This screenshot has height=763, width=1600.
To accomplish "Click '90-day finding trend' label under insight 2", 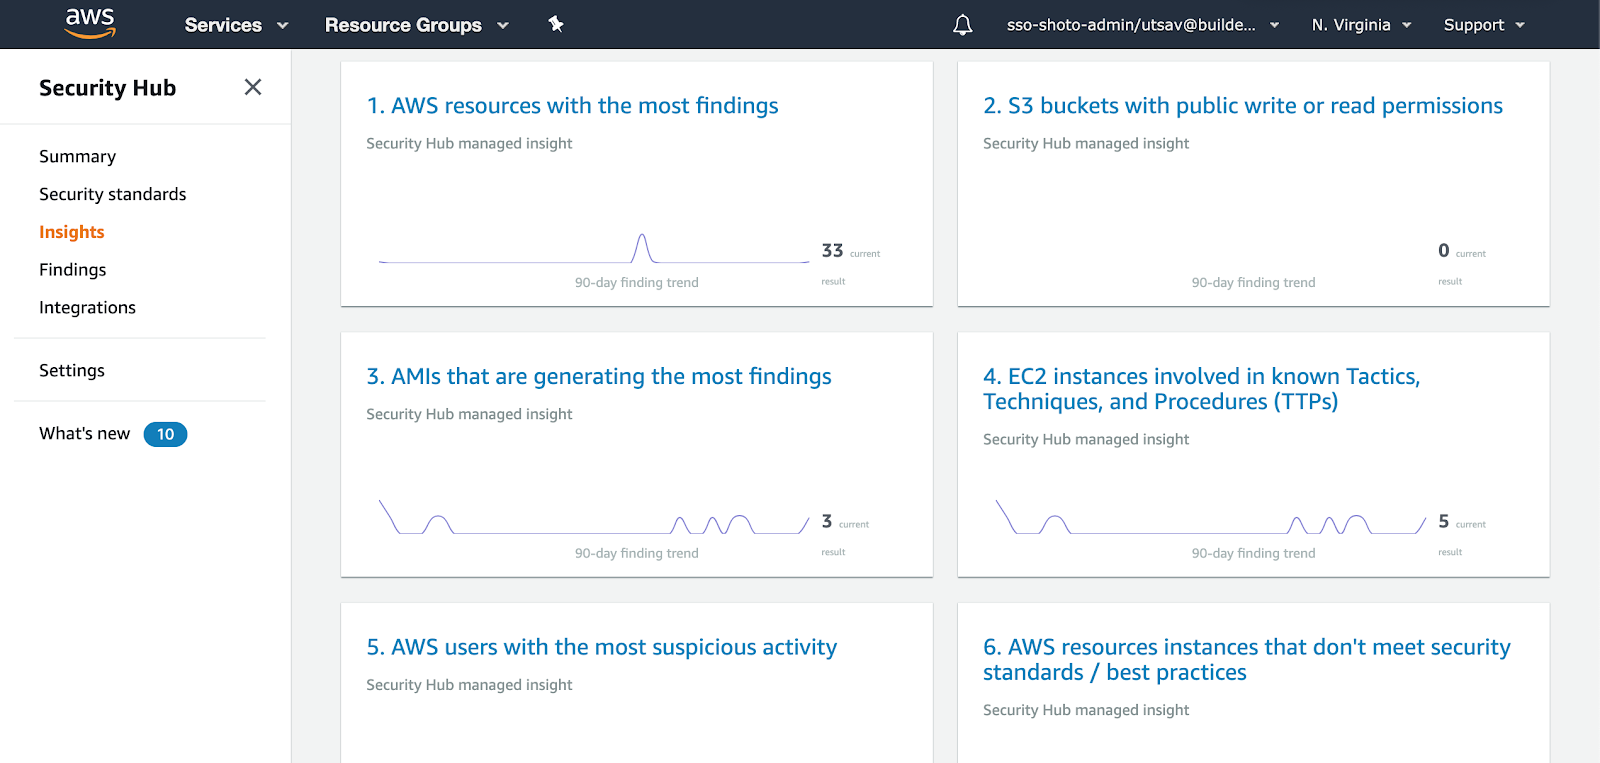I will point(1253,283).
